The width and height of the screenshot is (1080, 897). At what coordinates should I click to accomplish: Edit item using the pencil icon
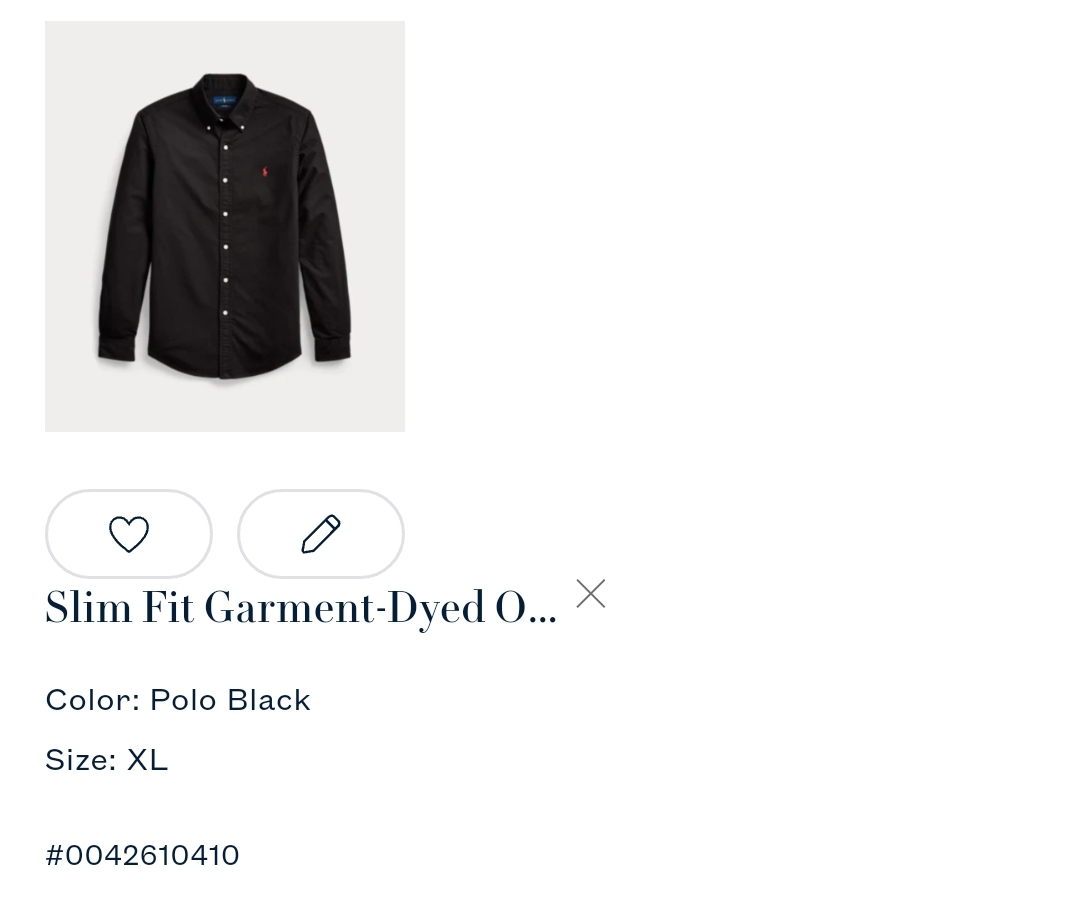pyautogui.click(x=321, y=534)
